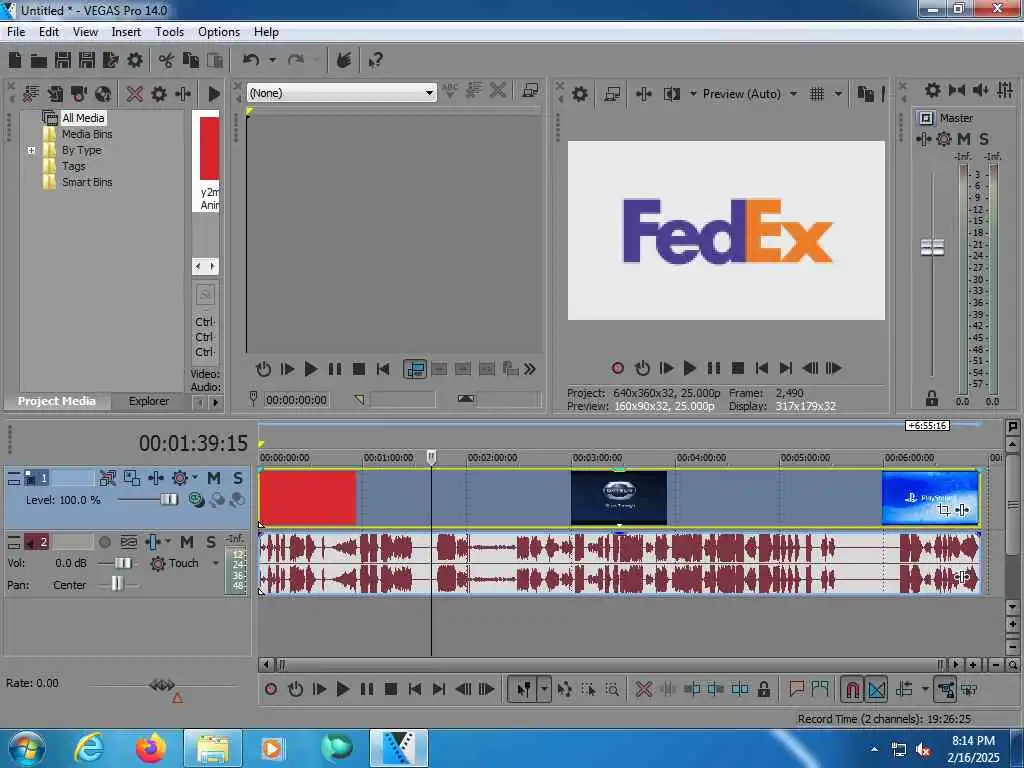1024x768 pixels.
Task: Select the Smart Bins folder
Action: coord(87,182)
